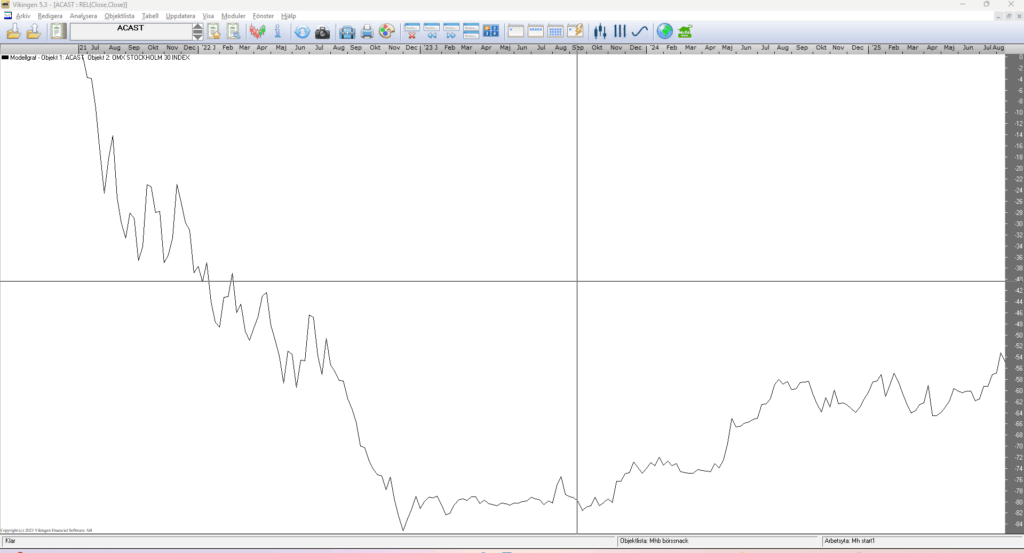
Task: Switch to candlestick chart type
Action: click(x=600, y=31)
